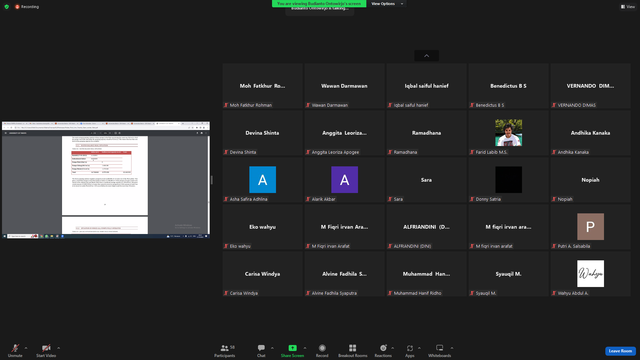Screen dimensions: 640x360
Task: Click the green encryption shield icon
Action: [x=7, y=7]
